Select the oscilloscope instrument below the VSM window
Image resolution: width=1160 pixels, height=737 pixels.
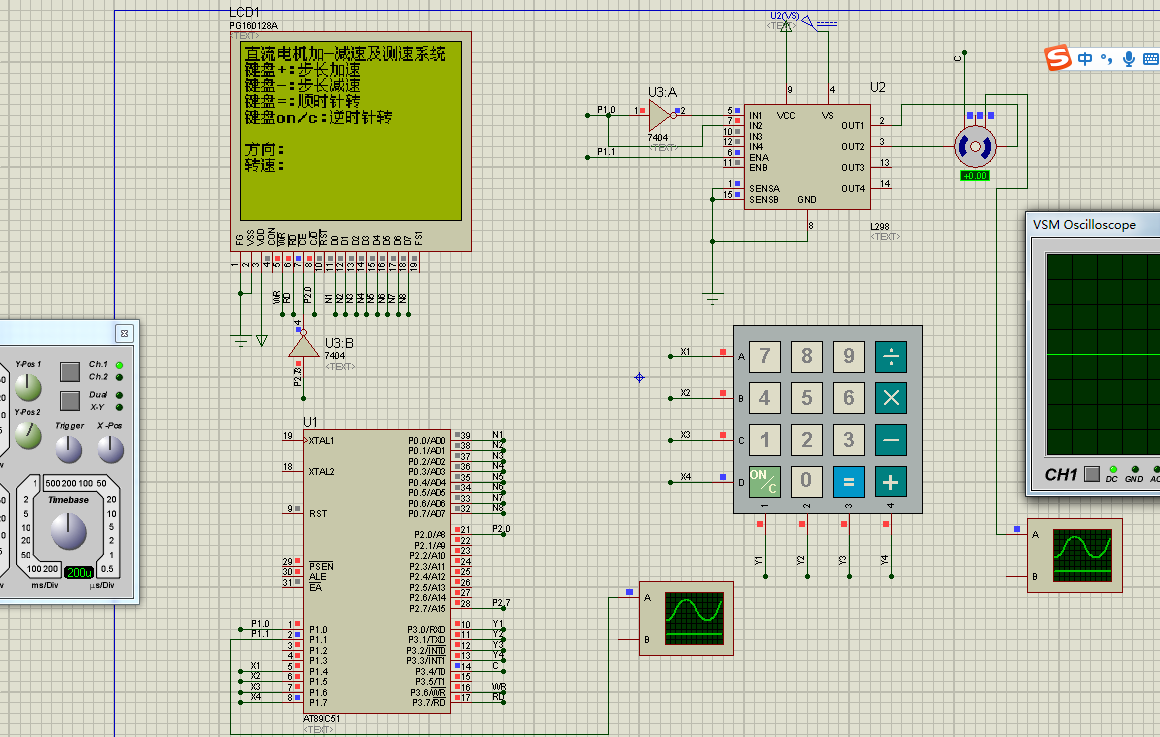tap(1075, 556)
